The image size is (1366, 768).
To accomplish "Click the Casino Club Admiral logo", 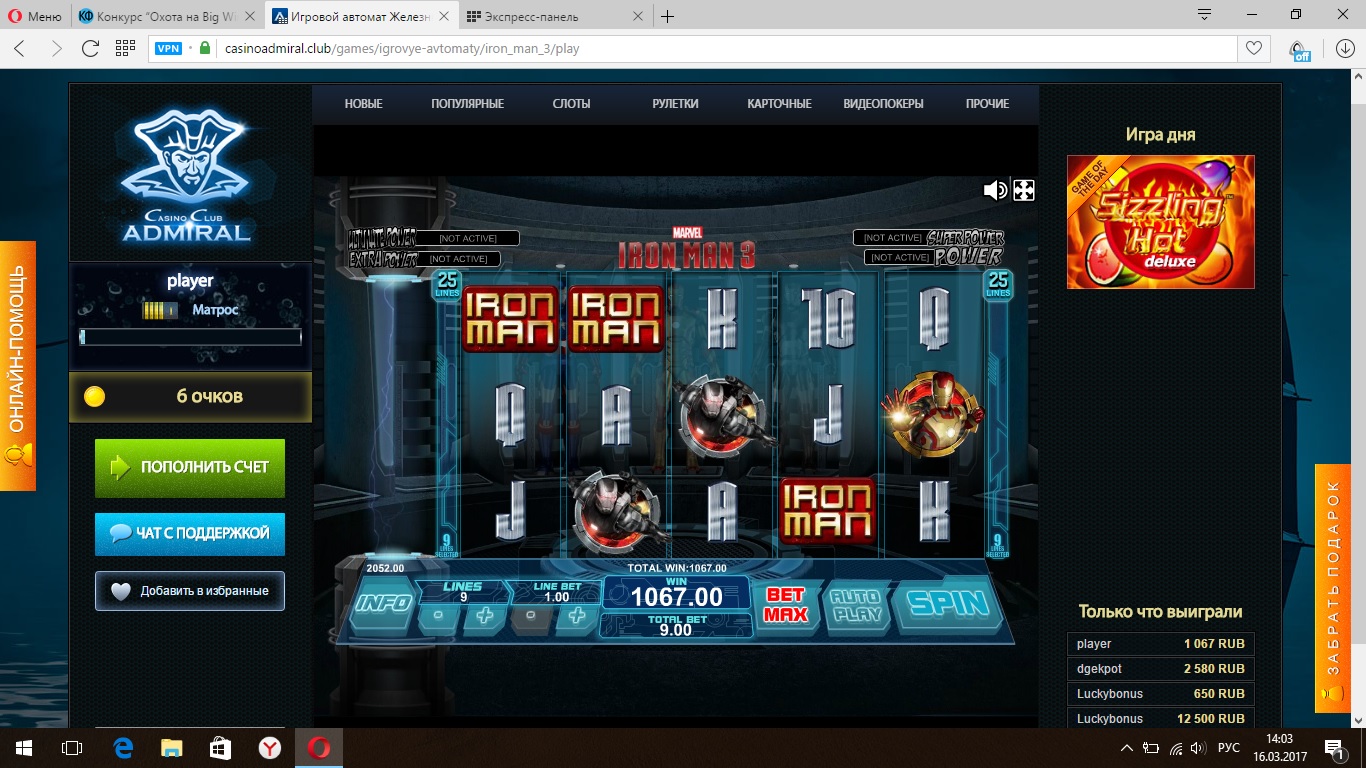I will click(x=185, y=175).
